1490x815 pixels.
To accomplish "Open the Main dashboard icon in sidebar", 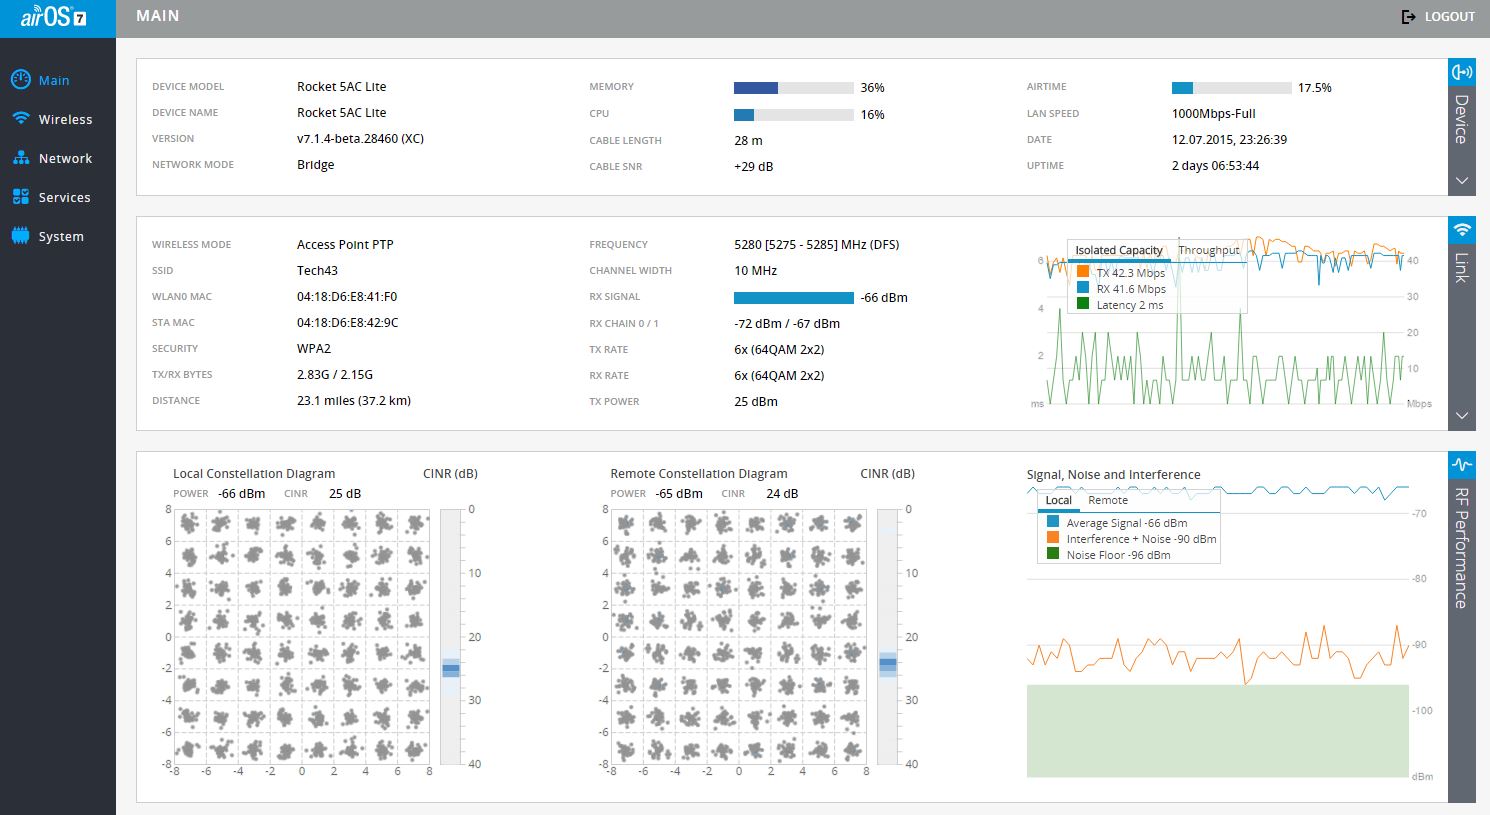I will (21, 80).
